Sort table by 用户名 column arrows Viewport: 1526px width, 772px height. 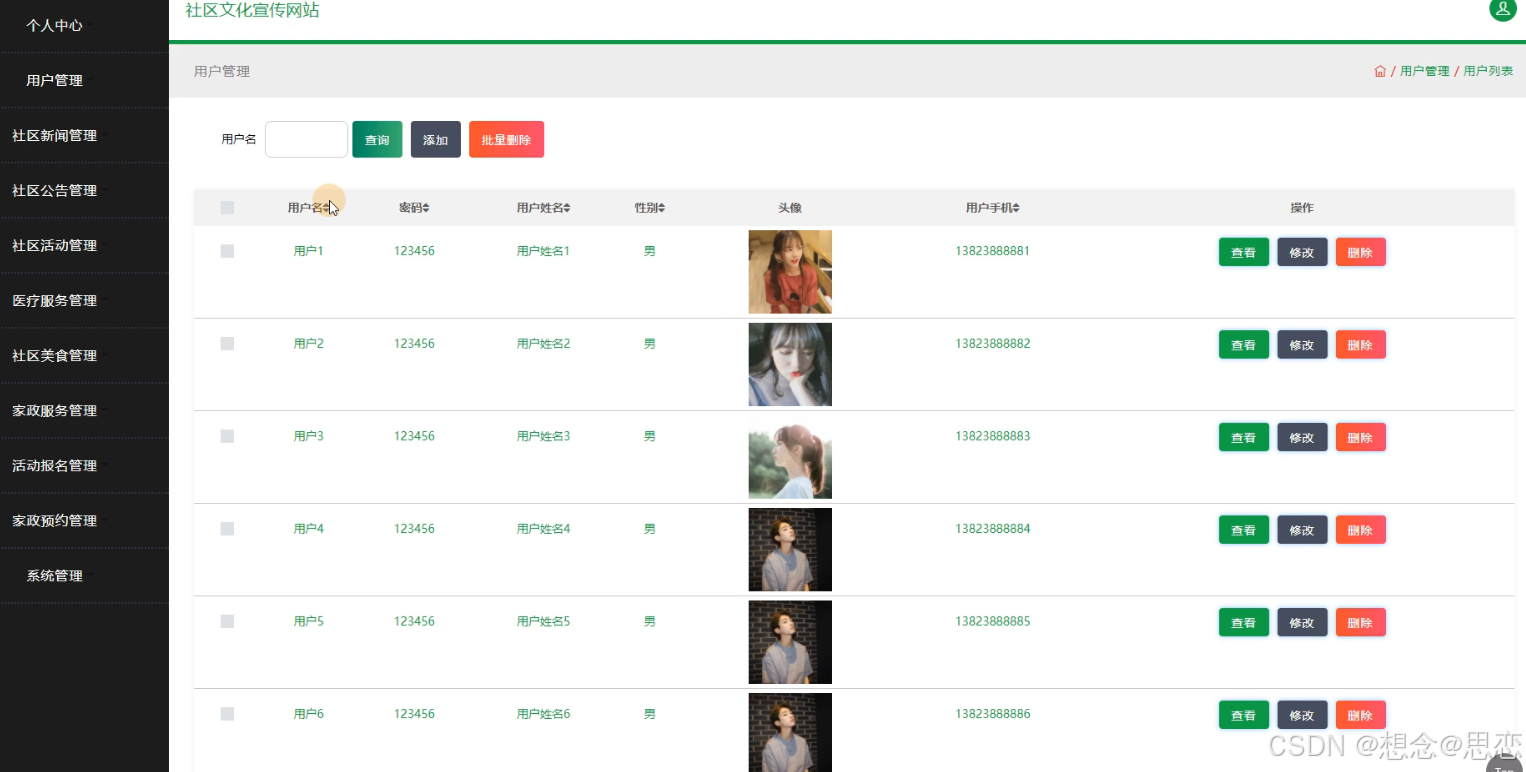click(327, 208)
